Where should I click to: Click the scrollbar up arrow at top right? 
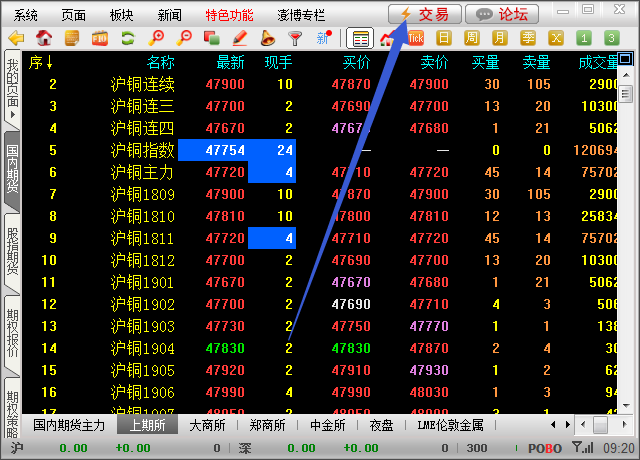click(627, 62)
